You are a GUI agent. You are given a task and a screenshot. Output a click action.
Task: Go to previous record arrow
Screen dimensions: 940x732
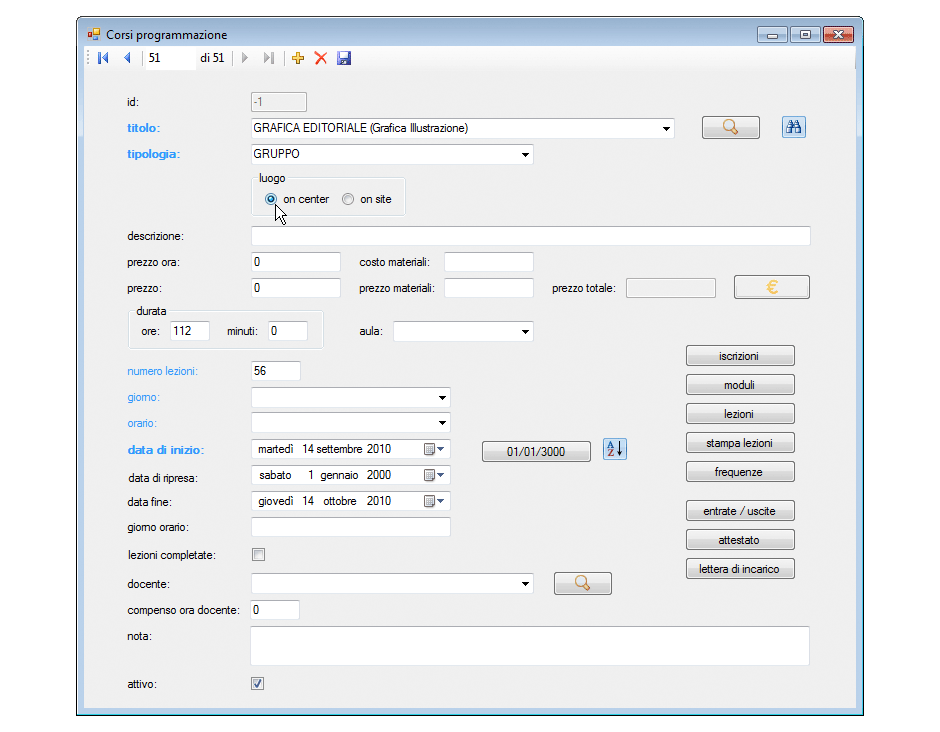tap(127, 58)
